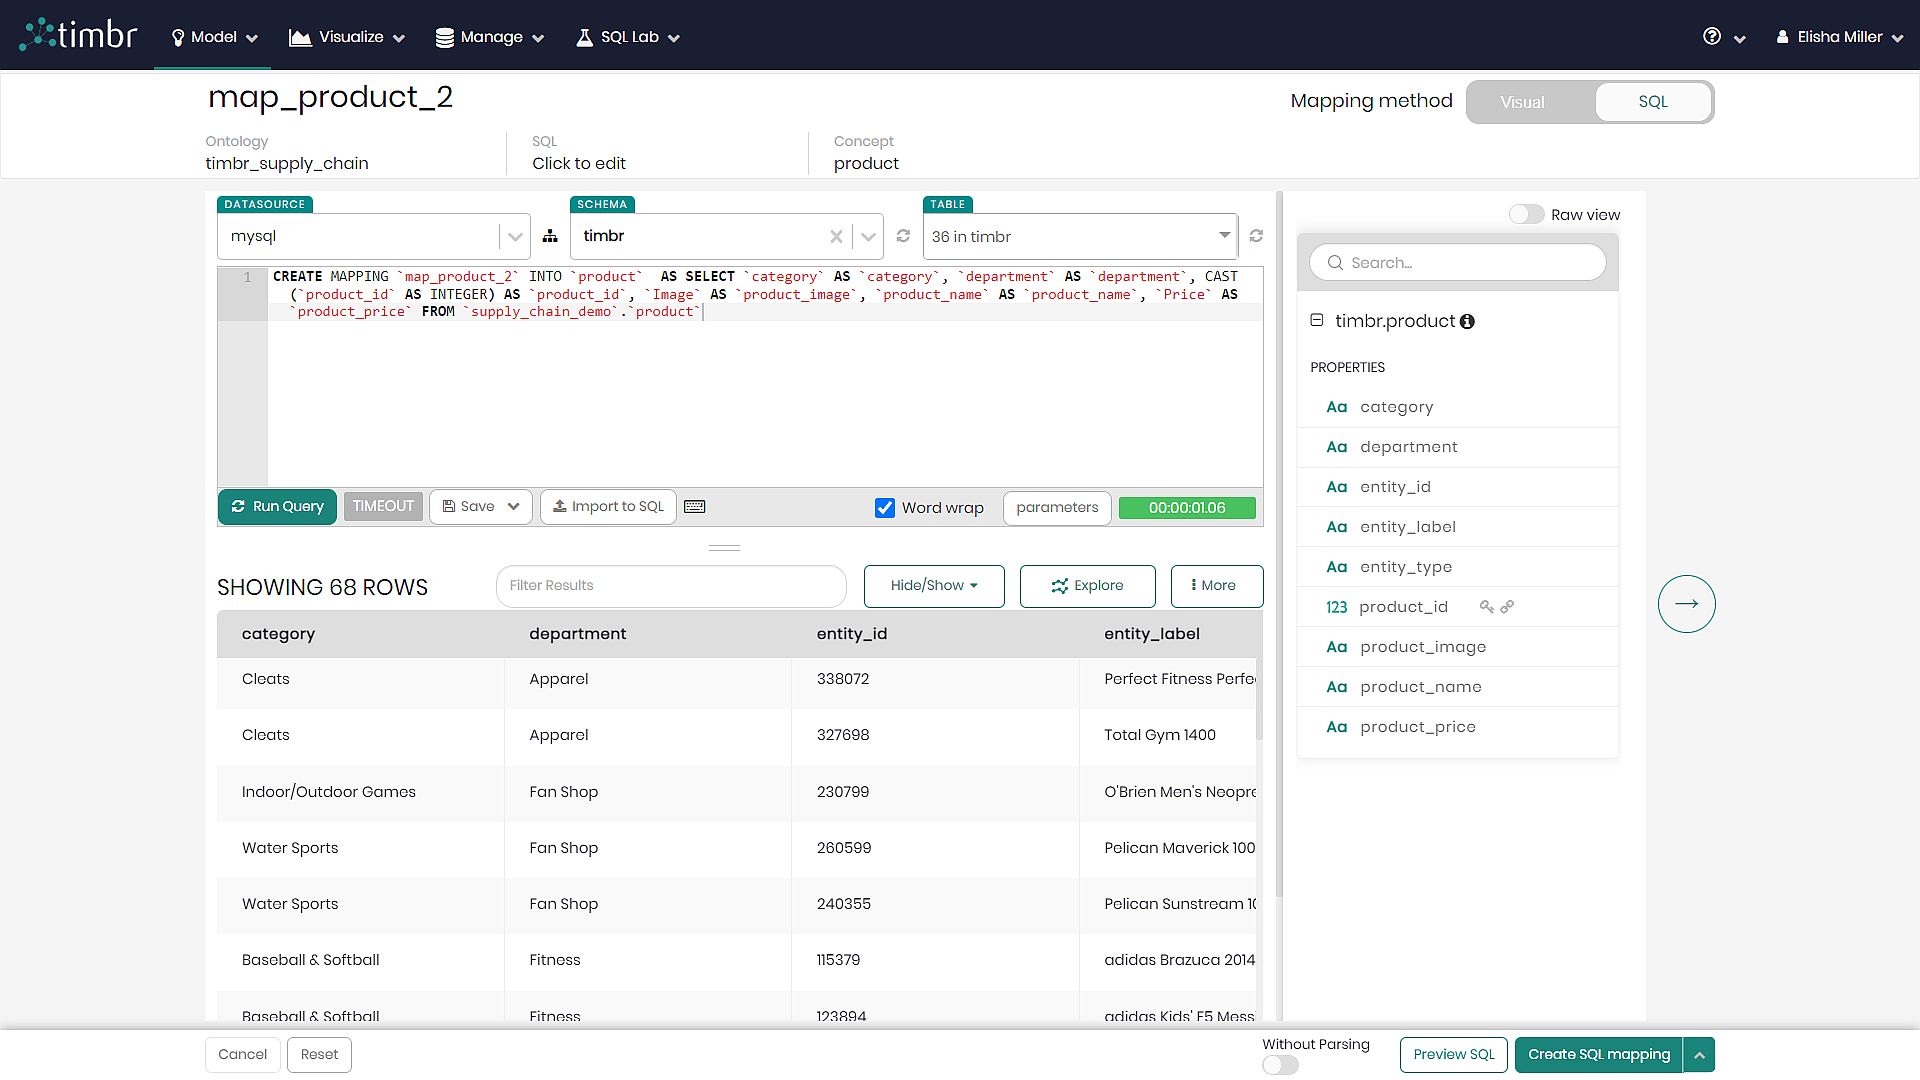Refresh the table list
The image size is (1920, 1080).
[x=1256, y=236]
